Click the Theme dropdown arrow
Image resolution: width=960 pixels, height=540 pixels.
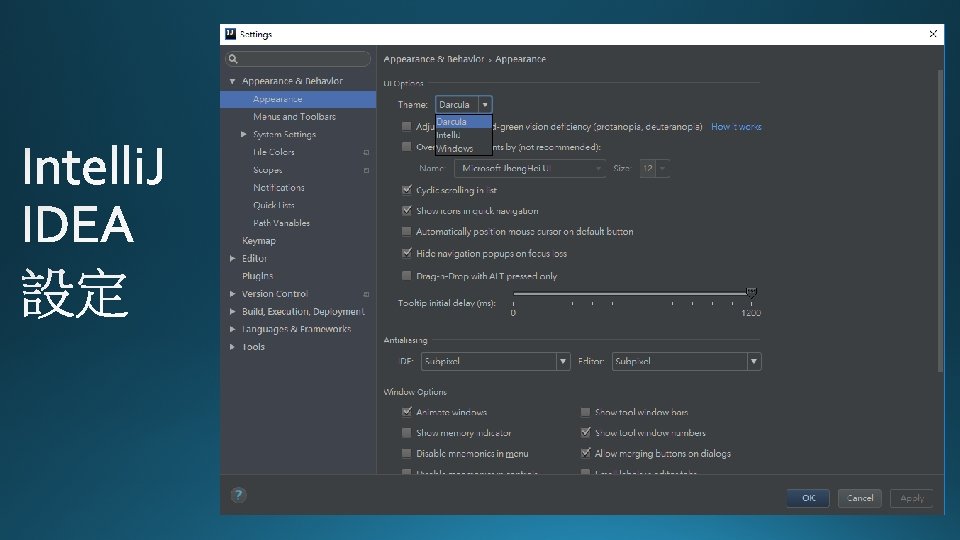point(485,105)
